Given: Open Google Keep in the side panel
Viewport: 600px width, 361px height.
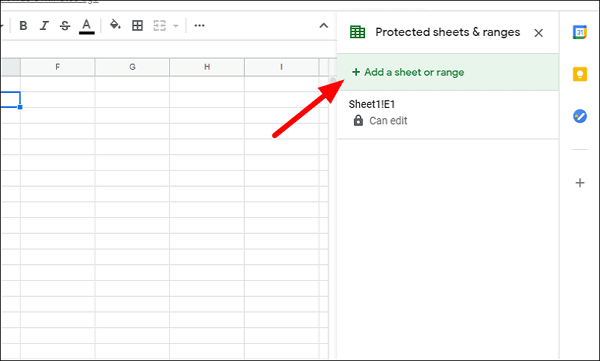Looking at the screenshot, I should pos(580,74).
